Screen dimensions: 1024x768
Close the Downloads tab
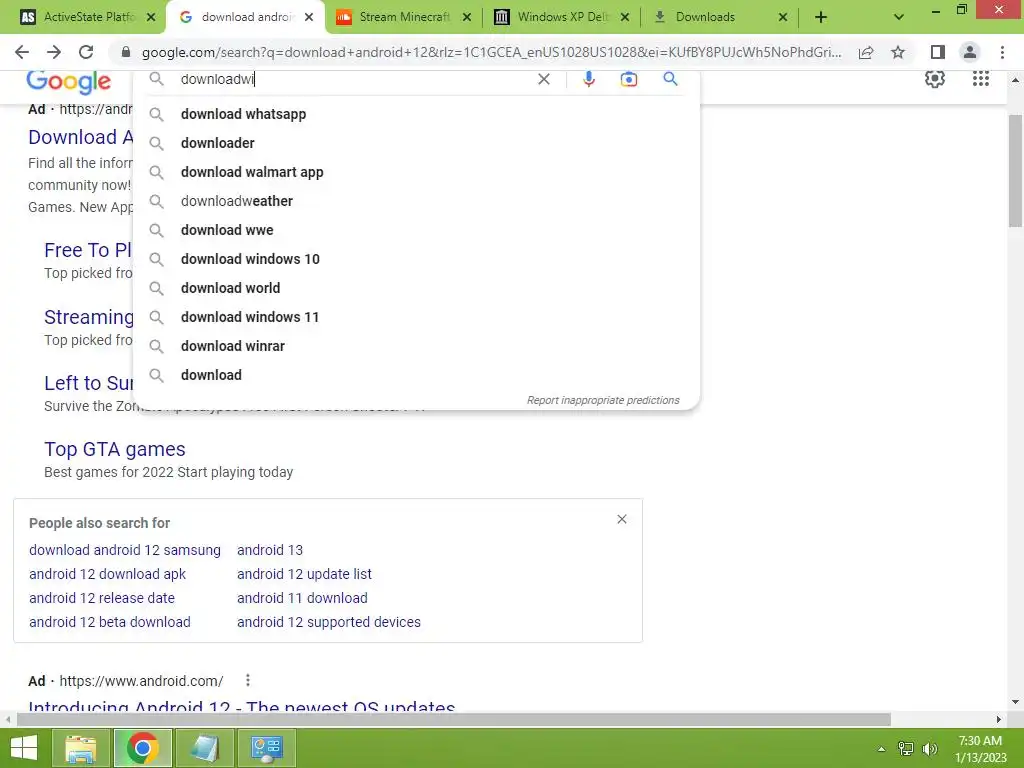pos(783,17)
